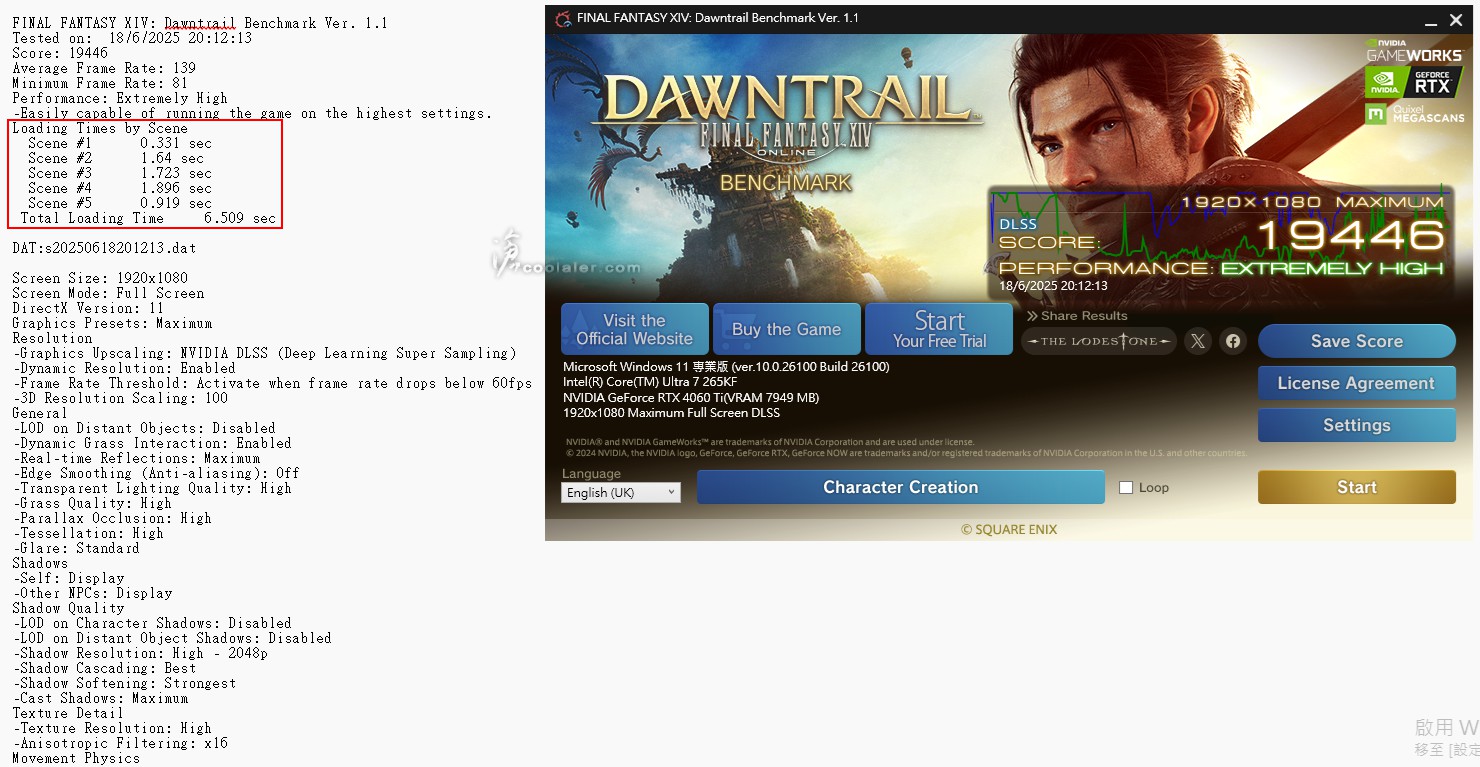Click the 'Total Loading Time 6.509 sec' row
1480x767 pixels.
pos(148,218)
